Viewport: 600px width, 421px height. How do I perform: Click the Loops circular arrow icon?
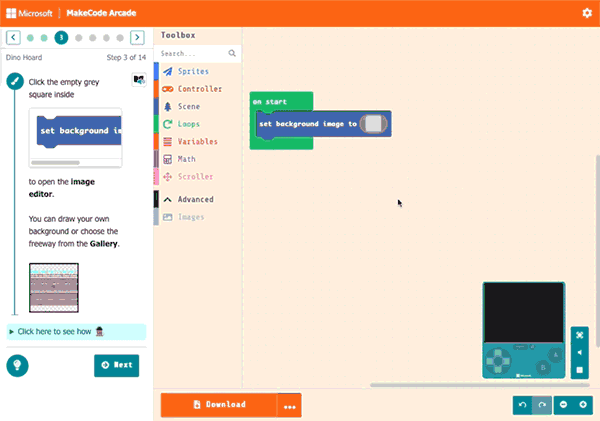(168, 124)
